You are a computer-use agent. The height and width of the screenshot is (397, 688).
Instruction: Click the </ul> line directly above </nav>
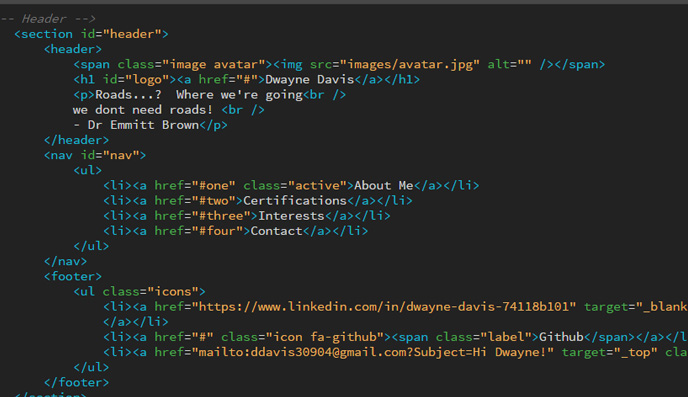(x=91, y=246)
